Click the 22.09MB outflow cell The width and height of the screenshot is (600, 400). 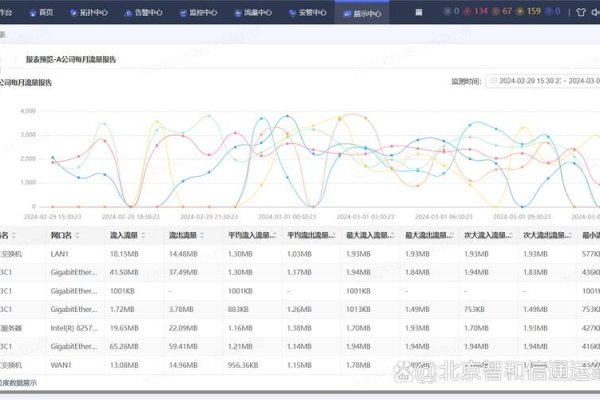183,328
